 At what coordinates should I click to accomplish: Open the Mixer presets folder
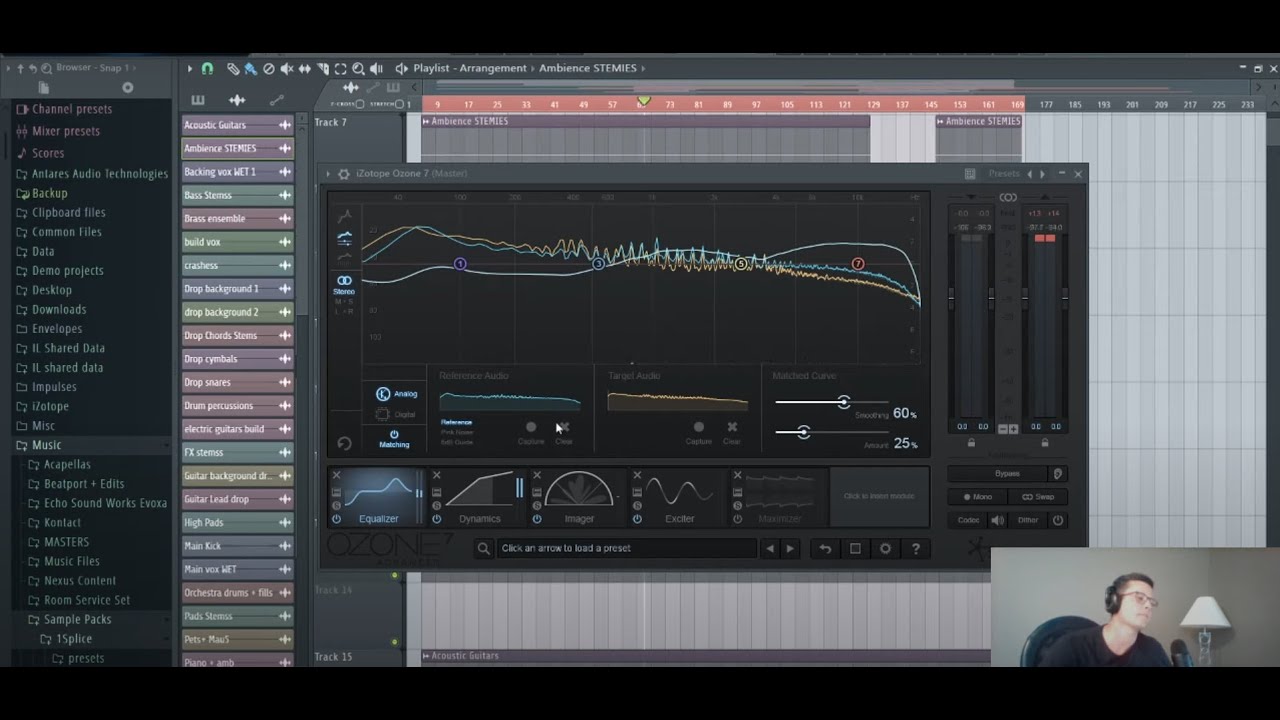tap(66, 131)
